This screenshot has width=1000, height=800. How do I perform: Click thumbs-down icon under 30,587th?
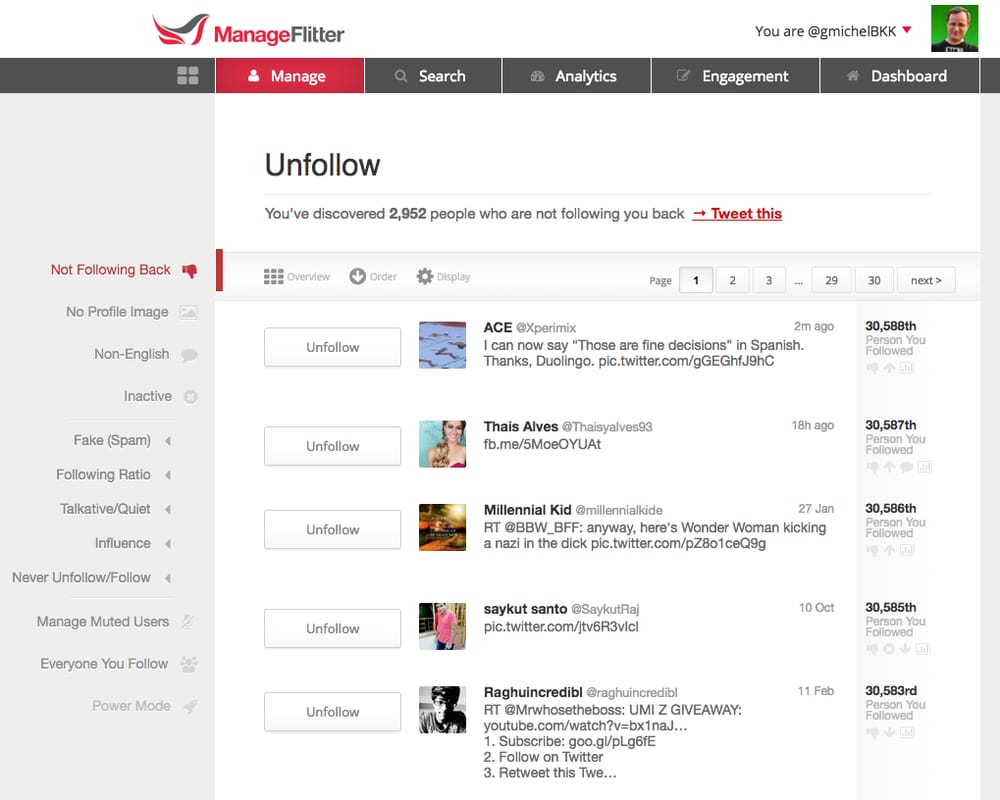pyautogui.click(x=872, y=467)
